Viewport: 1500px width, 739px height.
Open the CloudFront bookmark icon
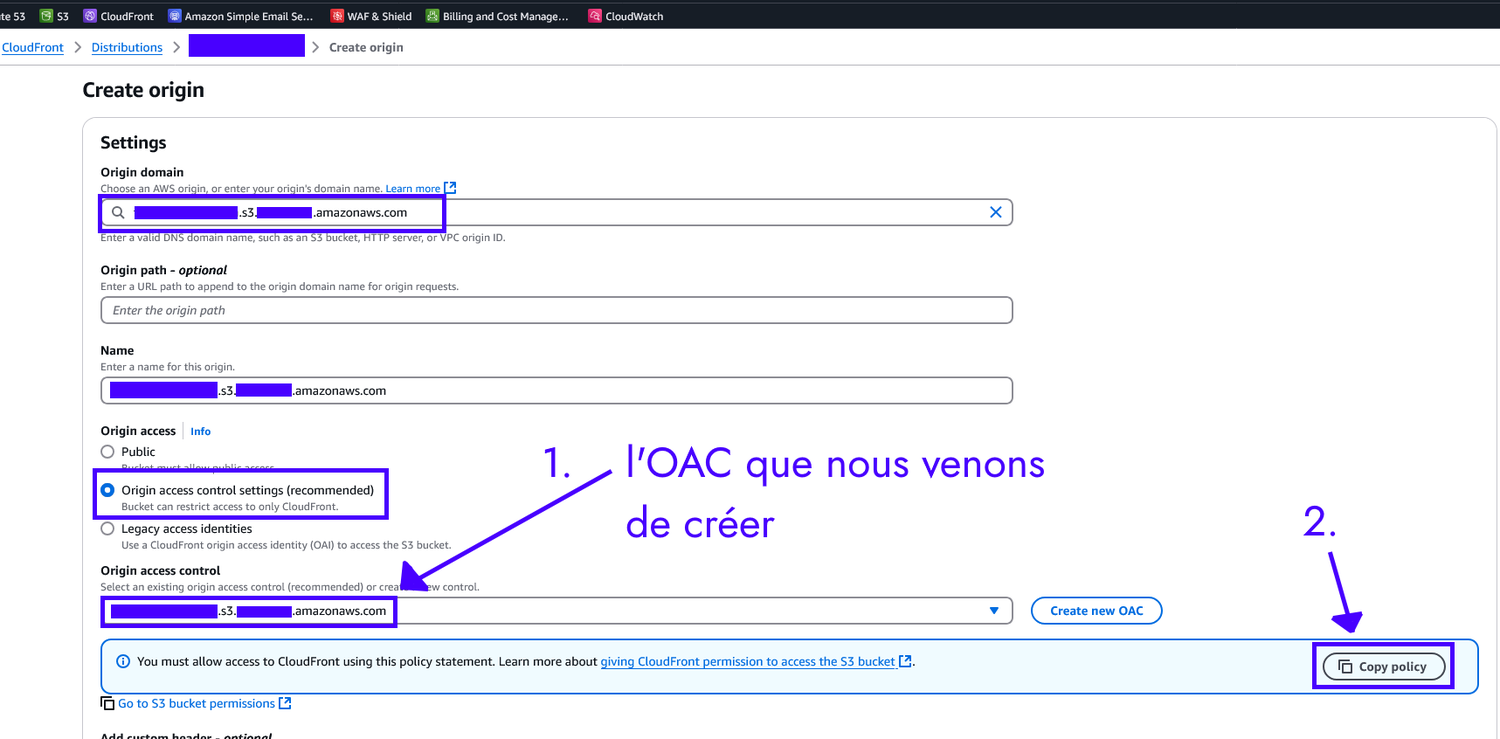coord(91,16)
